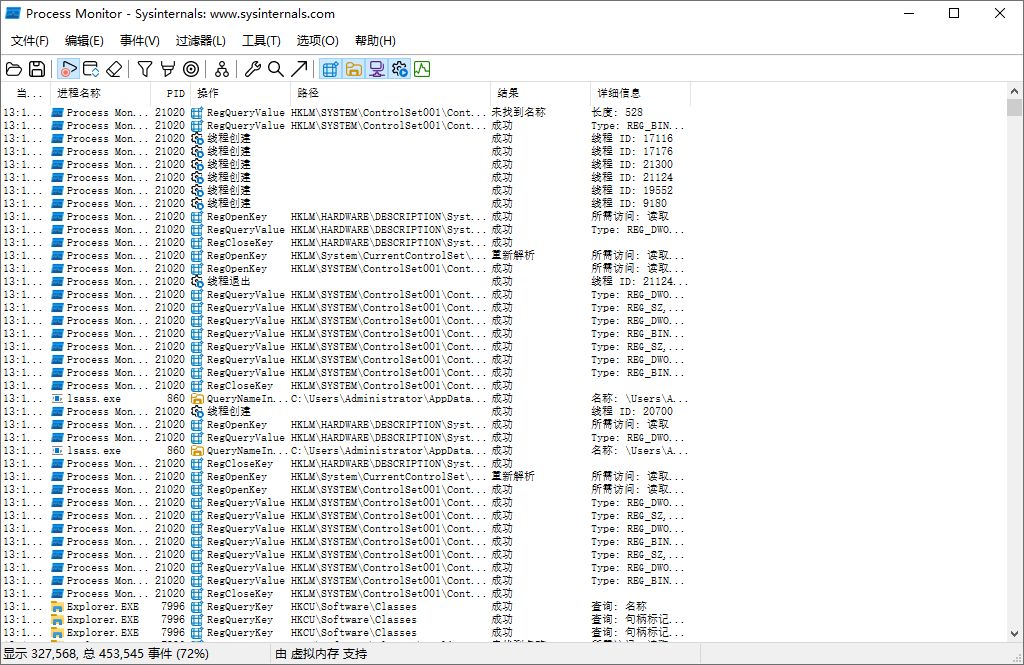Select the row with 线程 ID: 9180
The width and height of the screenshot is (1024, 665).
point(346,204)
